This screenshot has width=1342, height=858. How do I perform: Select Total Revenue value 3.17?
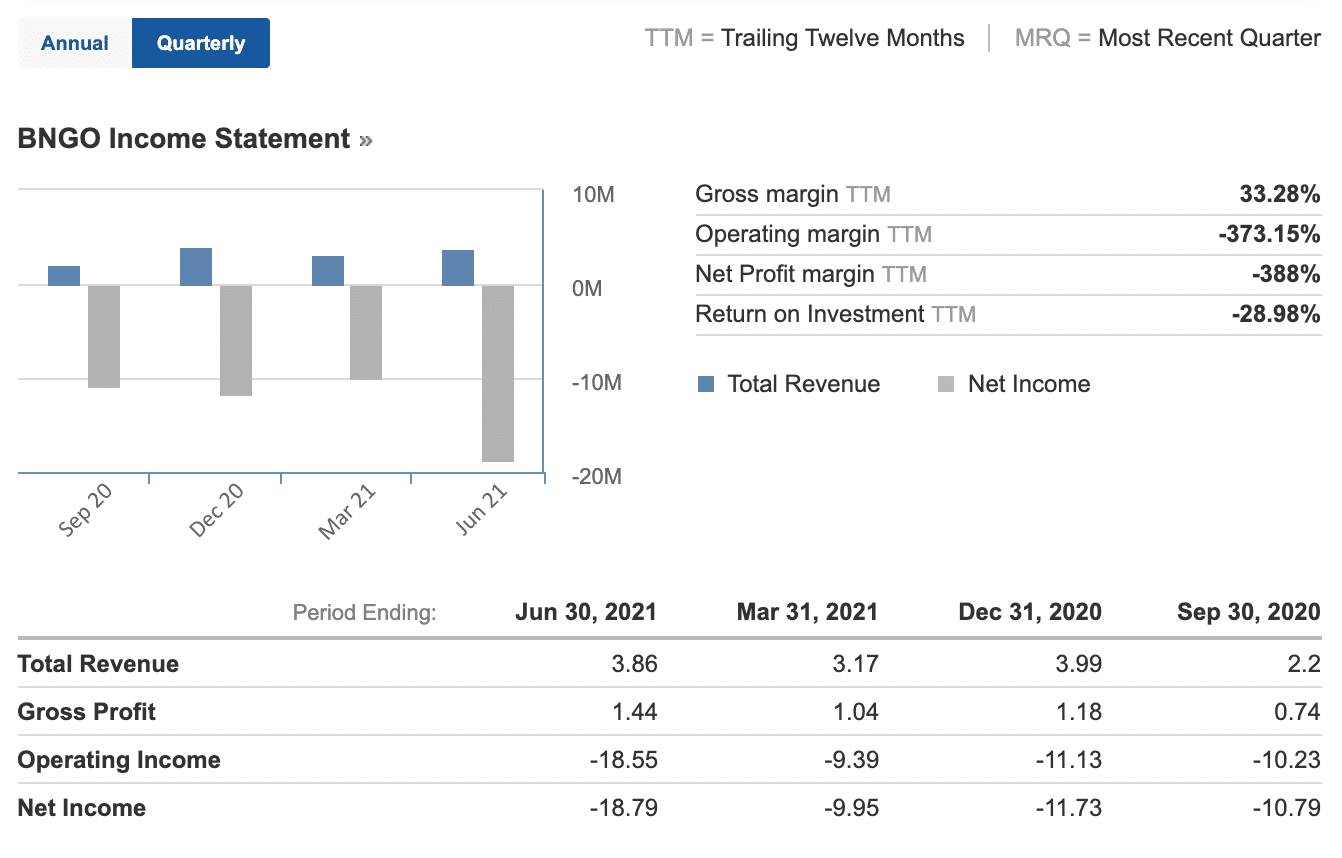coord(855,664)
